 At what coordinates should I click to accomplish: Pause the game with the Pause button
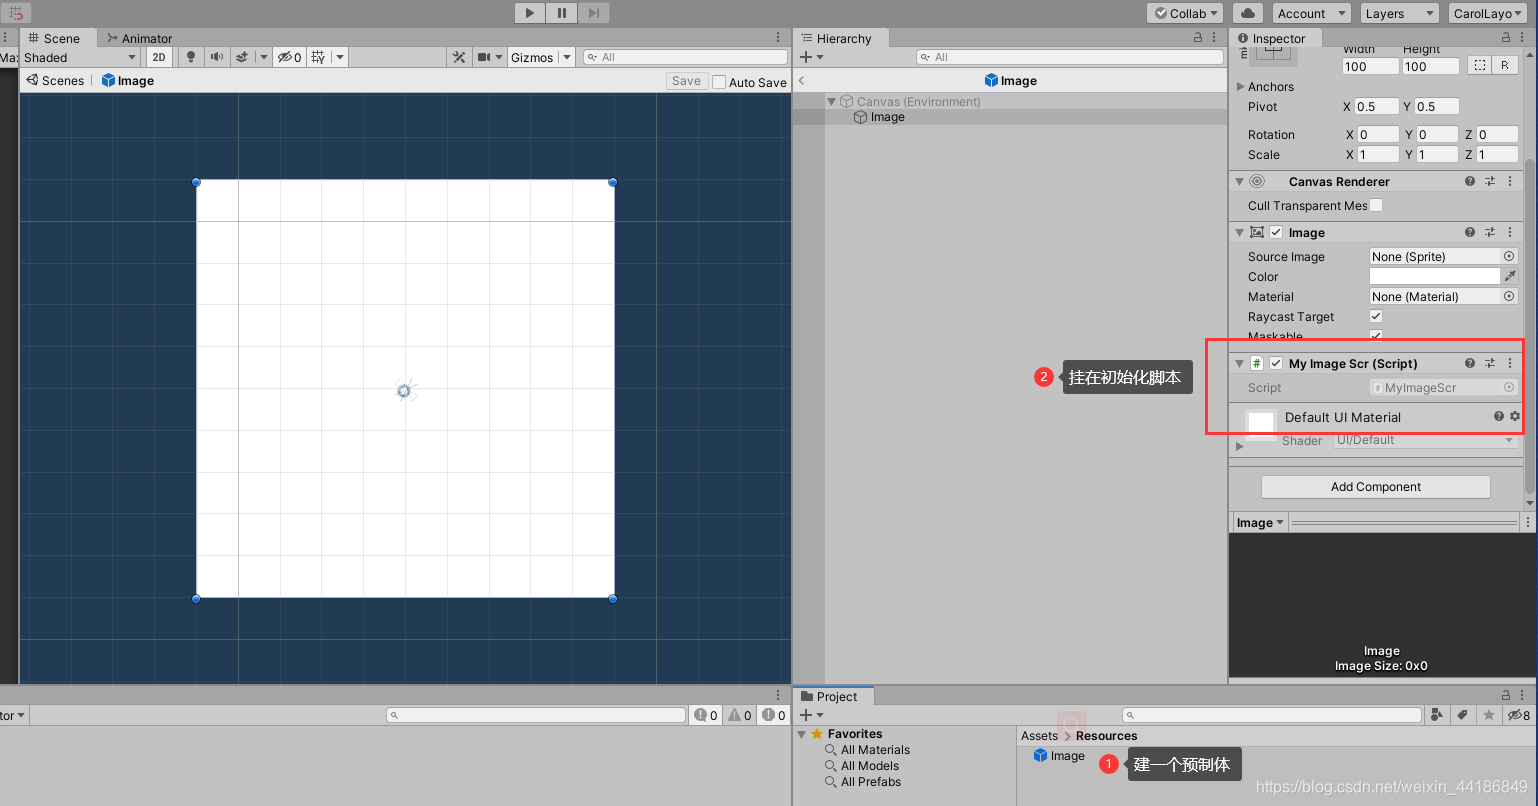(562, 13)
